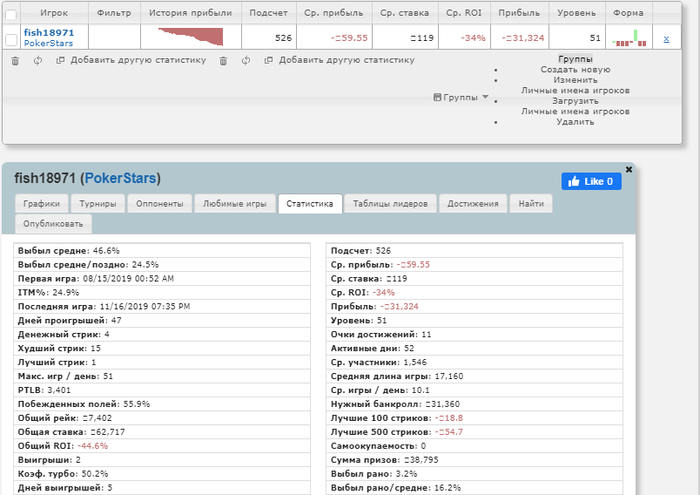The width and height of the screenshot is (700, 495).
Task: Click the trash icon between the two Добавить другую статистику links
Action: [x=223, y=61]
